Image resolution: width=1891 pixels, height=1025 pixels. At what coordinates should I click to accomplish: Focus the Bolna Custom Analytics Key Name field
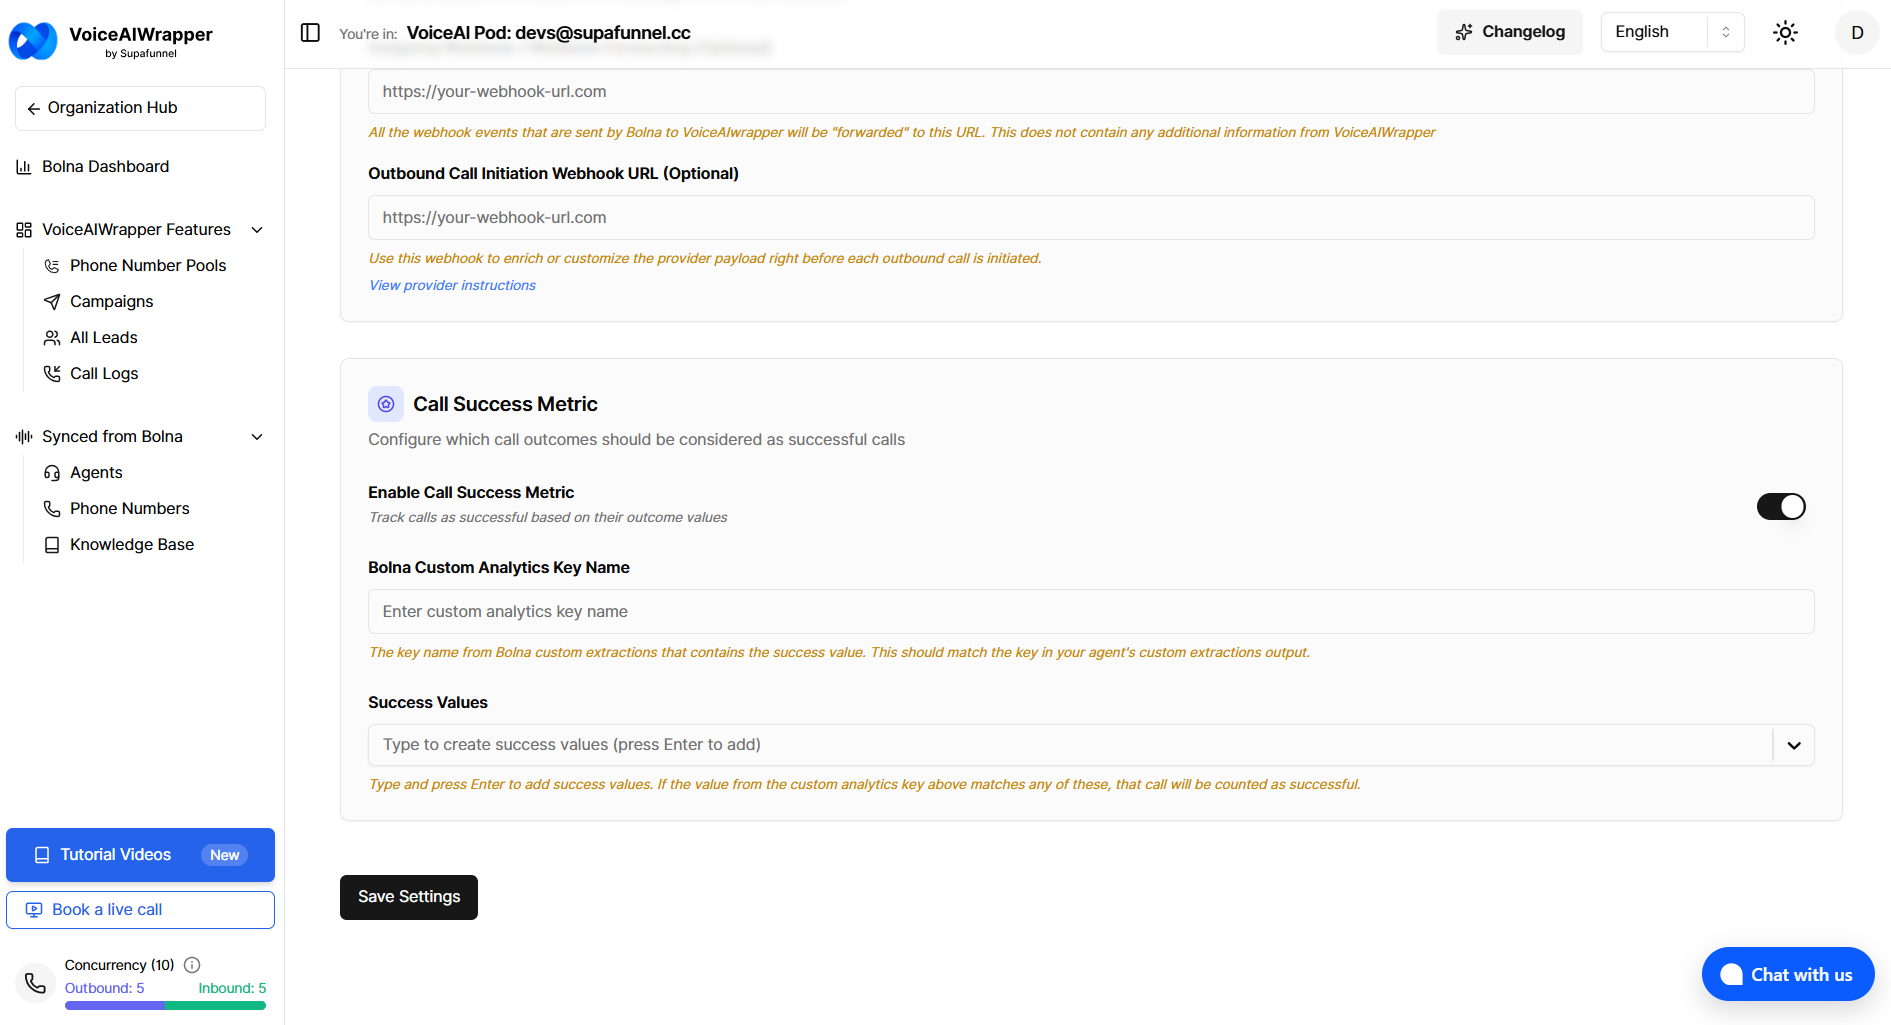tap(1090, 611)
